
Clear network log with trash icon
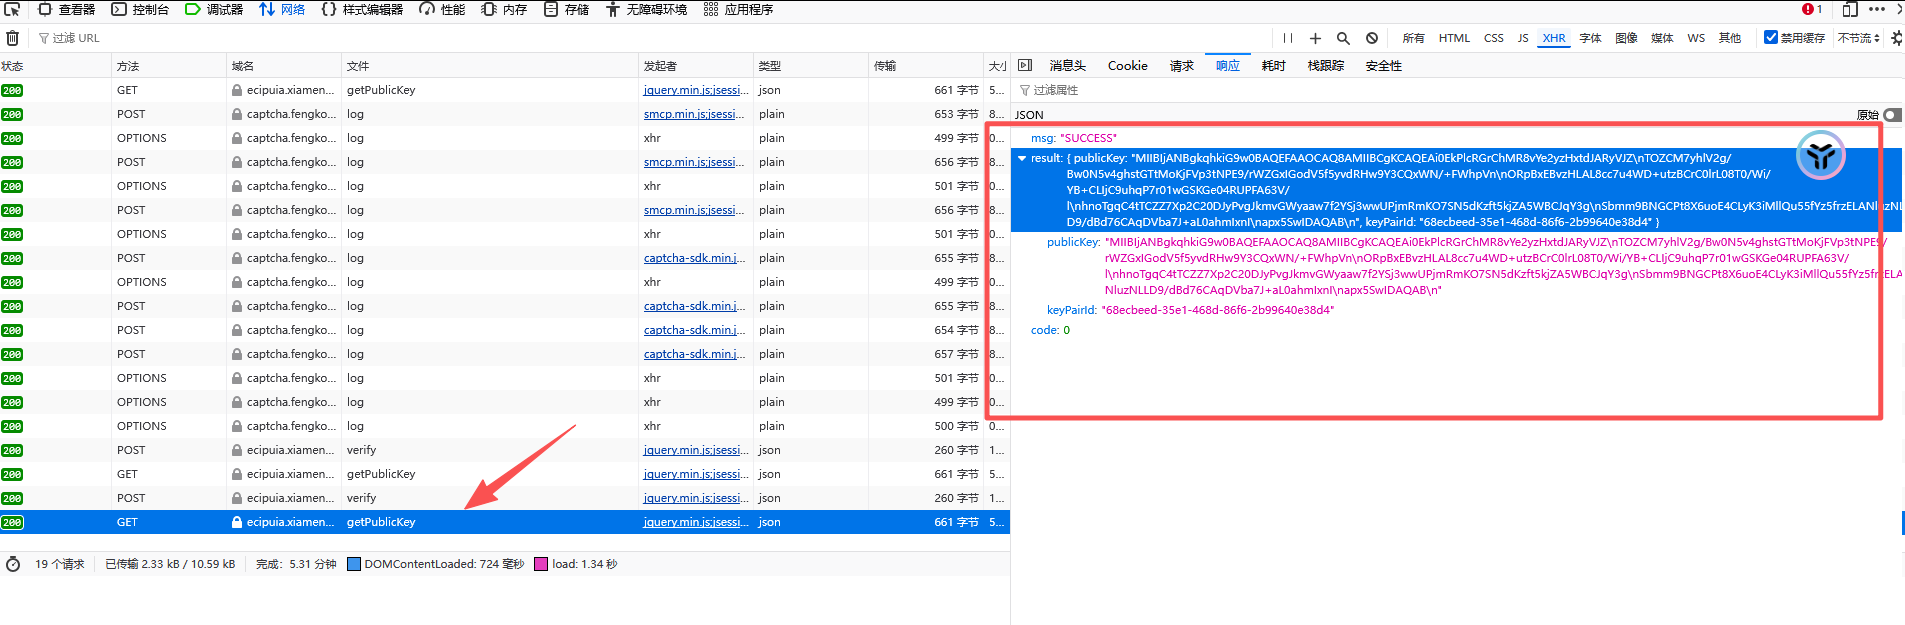click(12, 38)
